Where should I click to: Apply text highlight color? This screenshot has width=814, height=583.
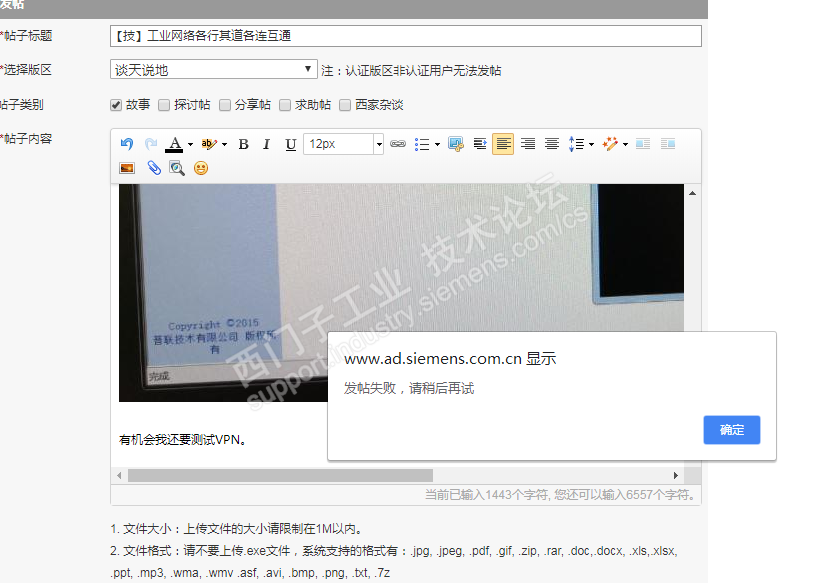click(x=209, y=144)
